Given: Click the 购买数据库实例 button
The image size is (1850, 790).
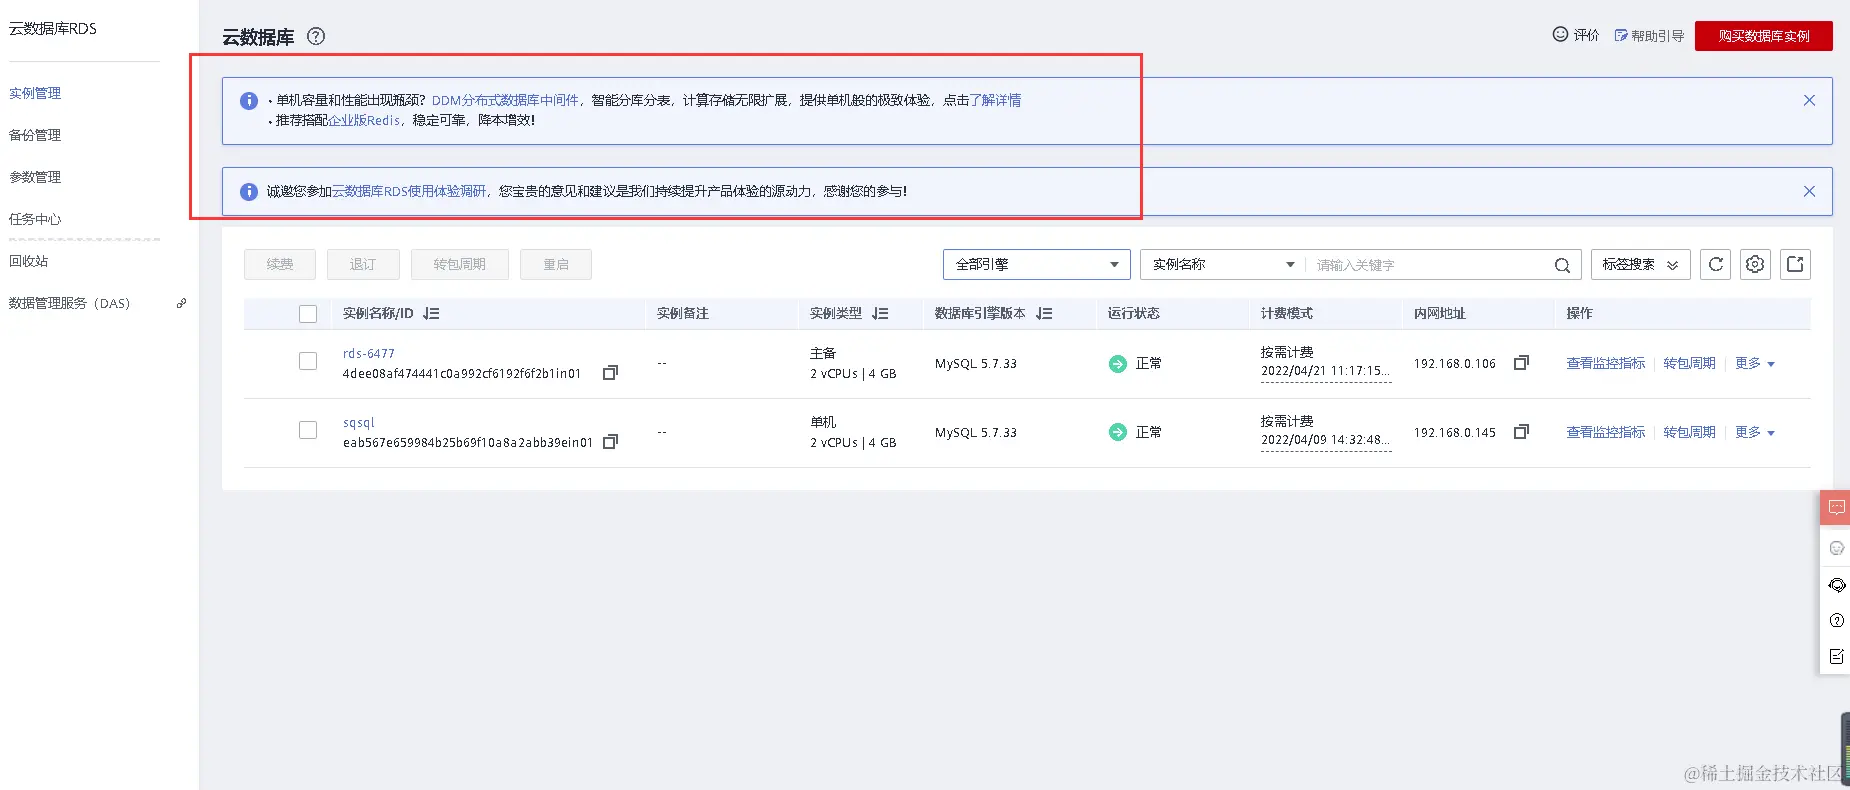Looking at the screenshot, I should pos(1764,36).
